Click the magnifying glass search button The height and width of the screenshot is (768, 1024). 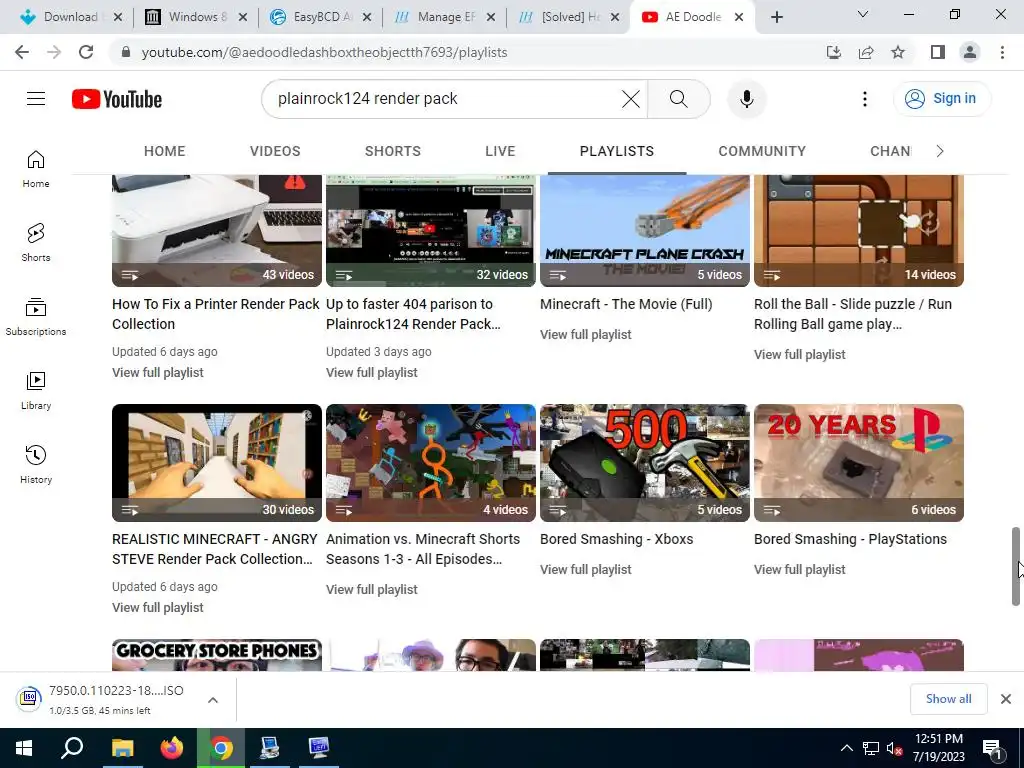[x=679, y=99]
